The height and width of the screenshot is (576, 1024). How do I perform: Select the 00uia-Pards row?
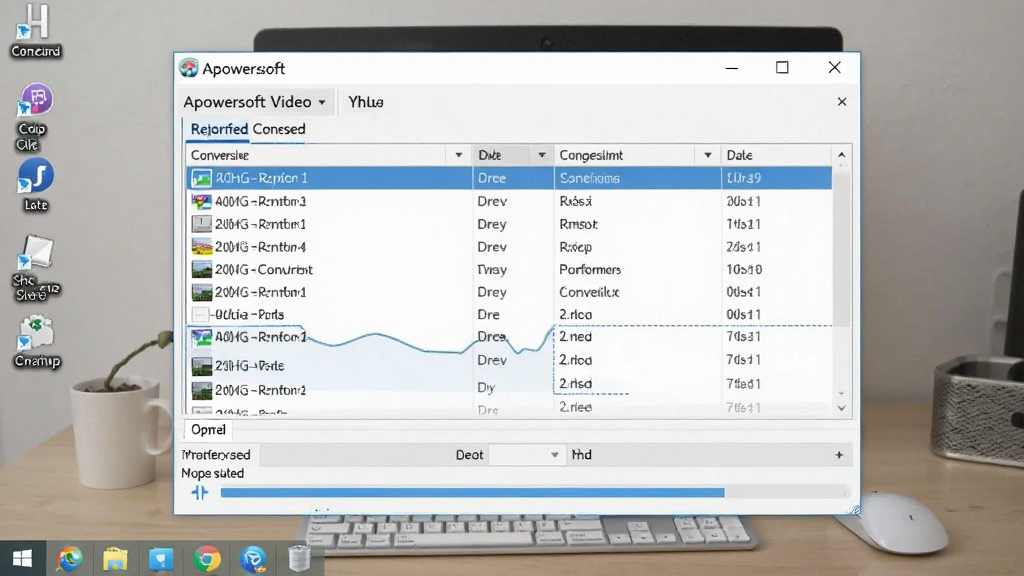(509, 314)
